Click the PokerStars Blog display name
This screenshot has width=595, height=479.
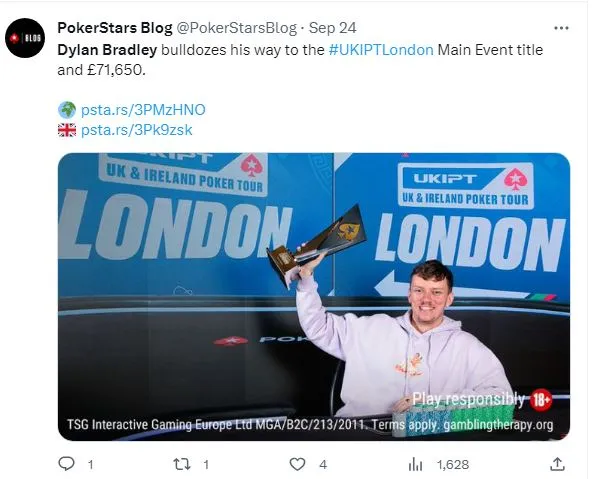coord(115,28)
